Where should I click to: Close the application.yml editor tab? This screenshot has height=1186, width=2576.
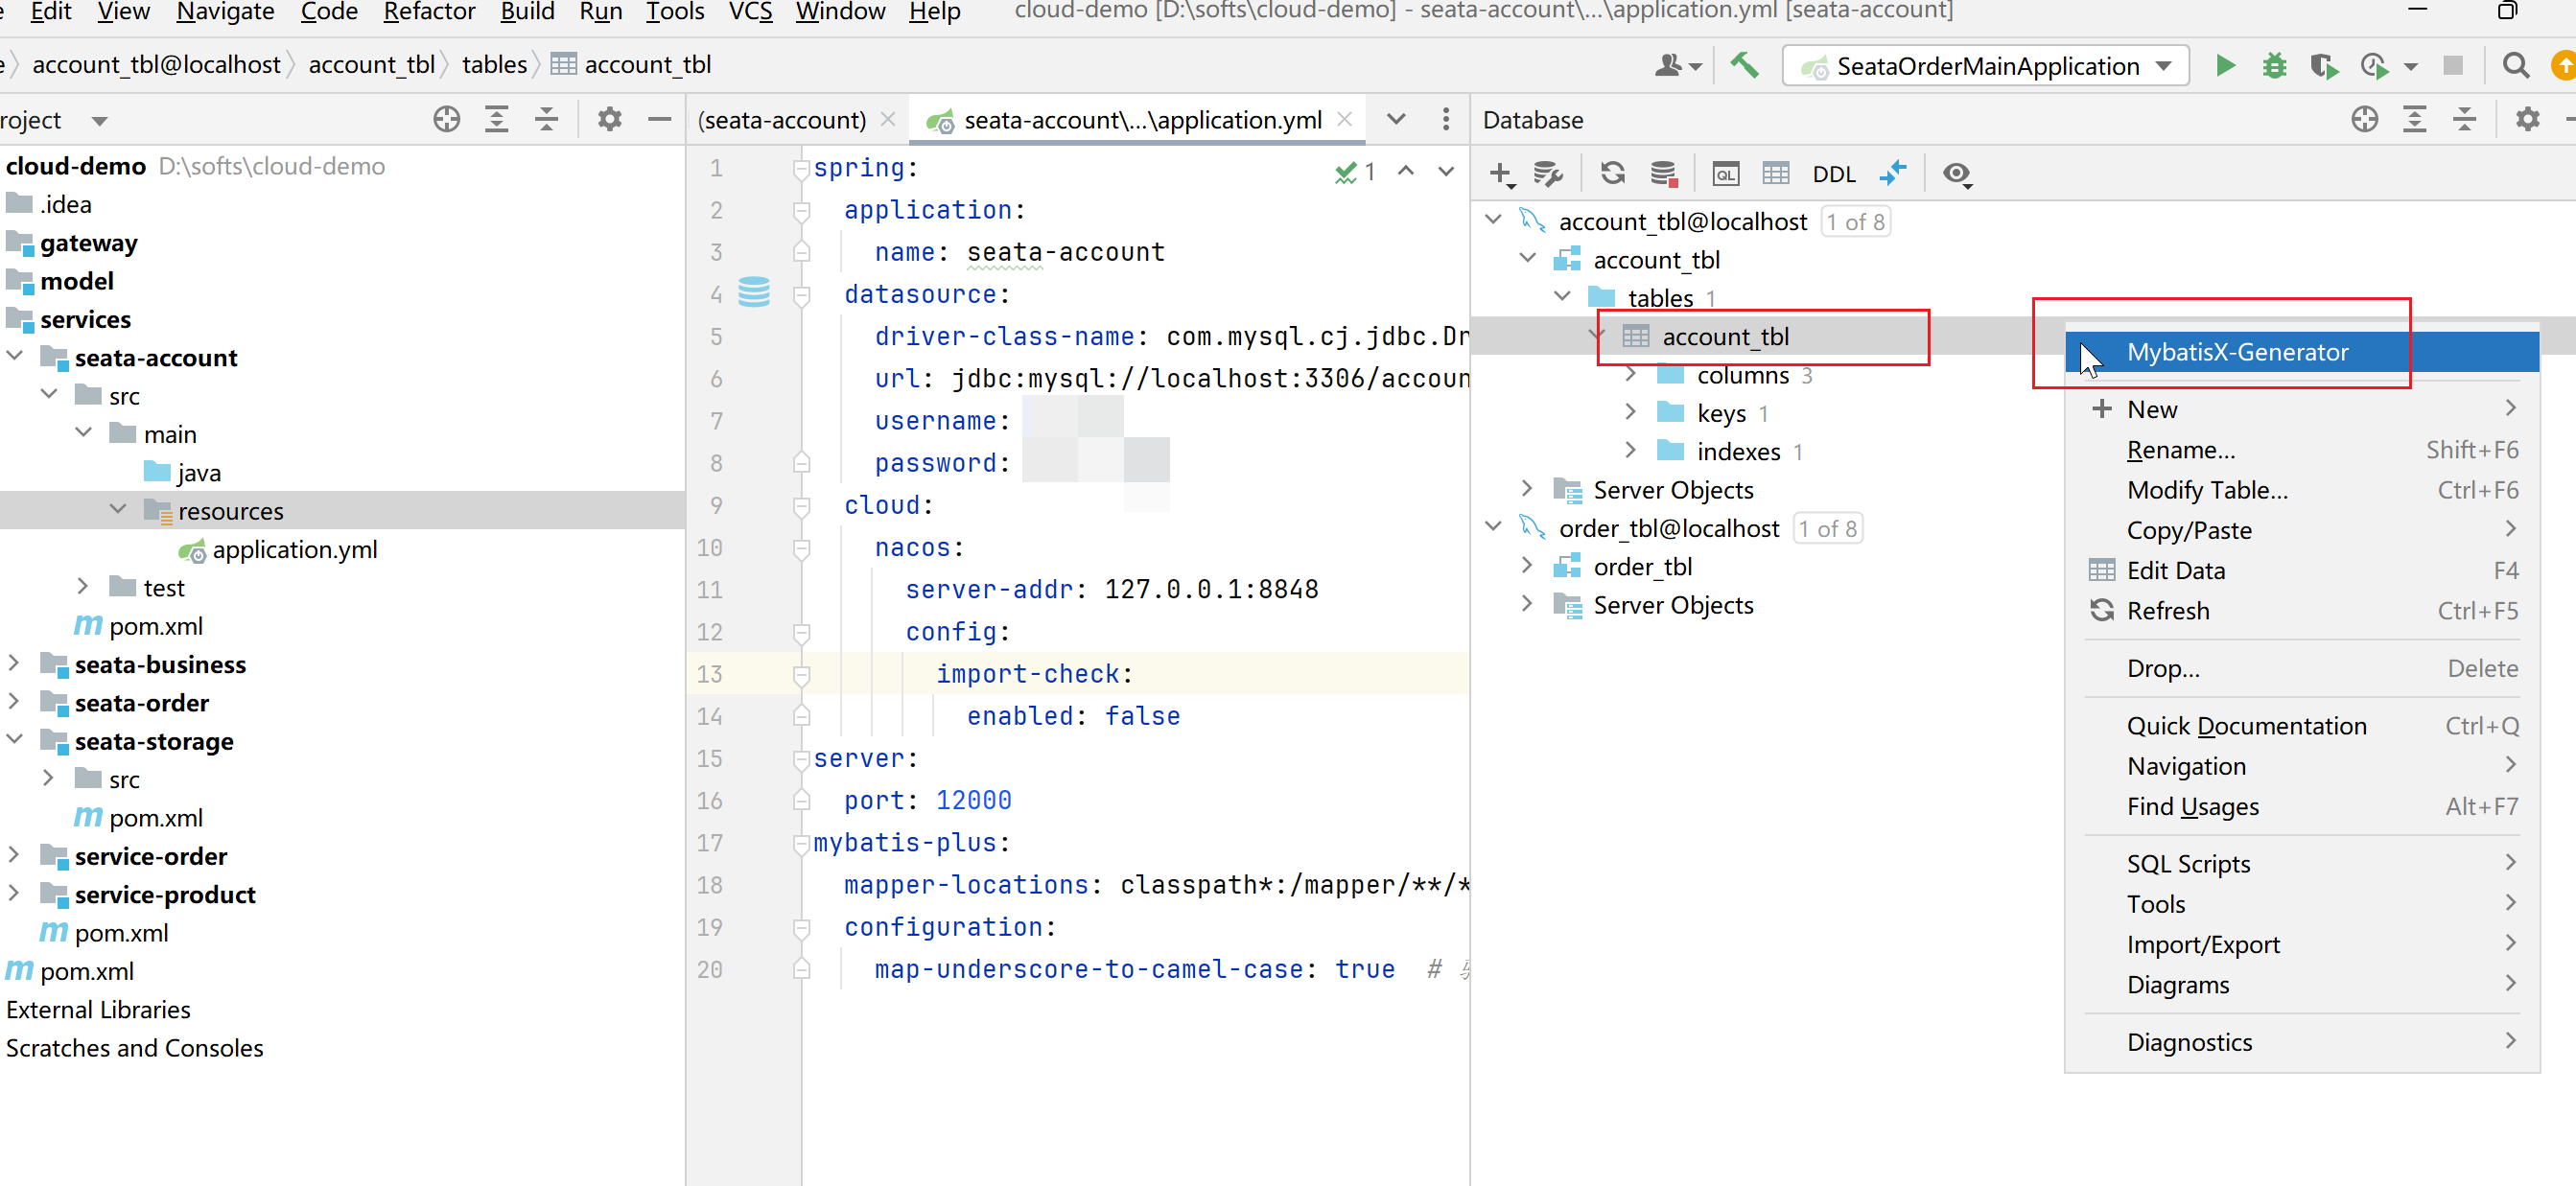[x=1345, y=119]
